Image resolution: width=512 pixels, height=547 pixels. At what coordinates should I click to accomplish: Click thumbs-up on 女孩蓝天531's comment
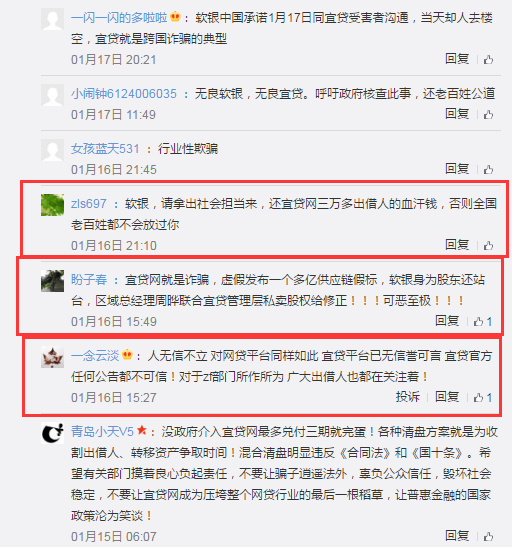[x=488, y=170]
